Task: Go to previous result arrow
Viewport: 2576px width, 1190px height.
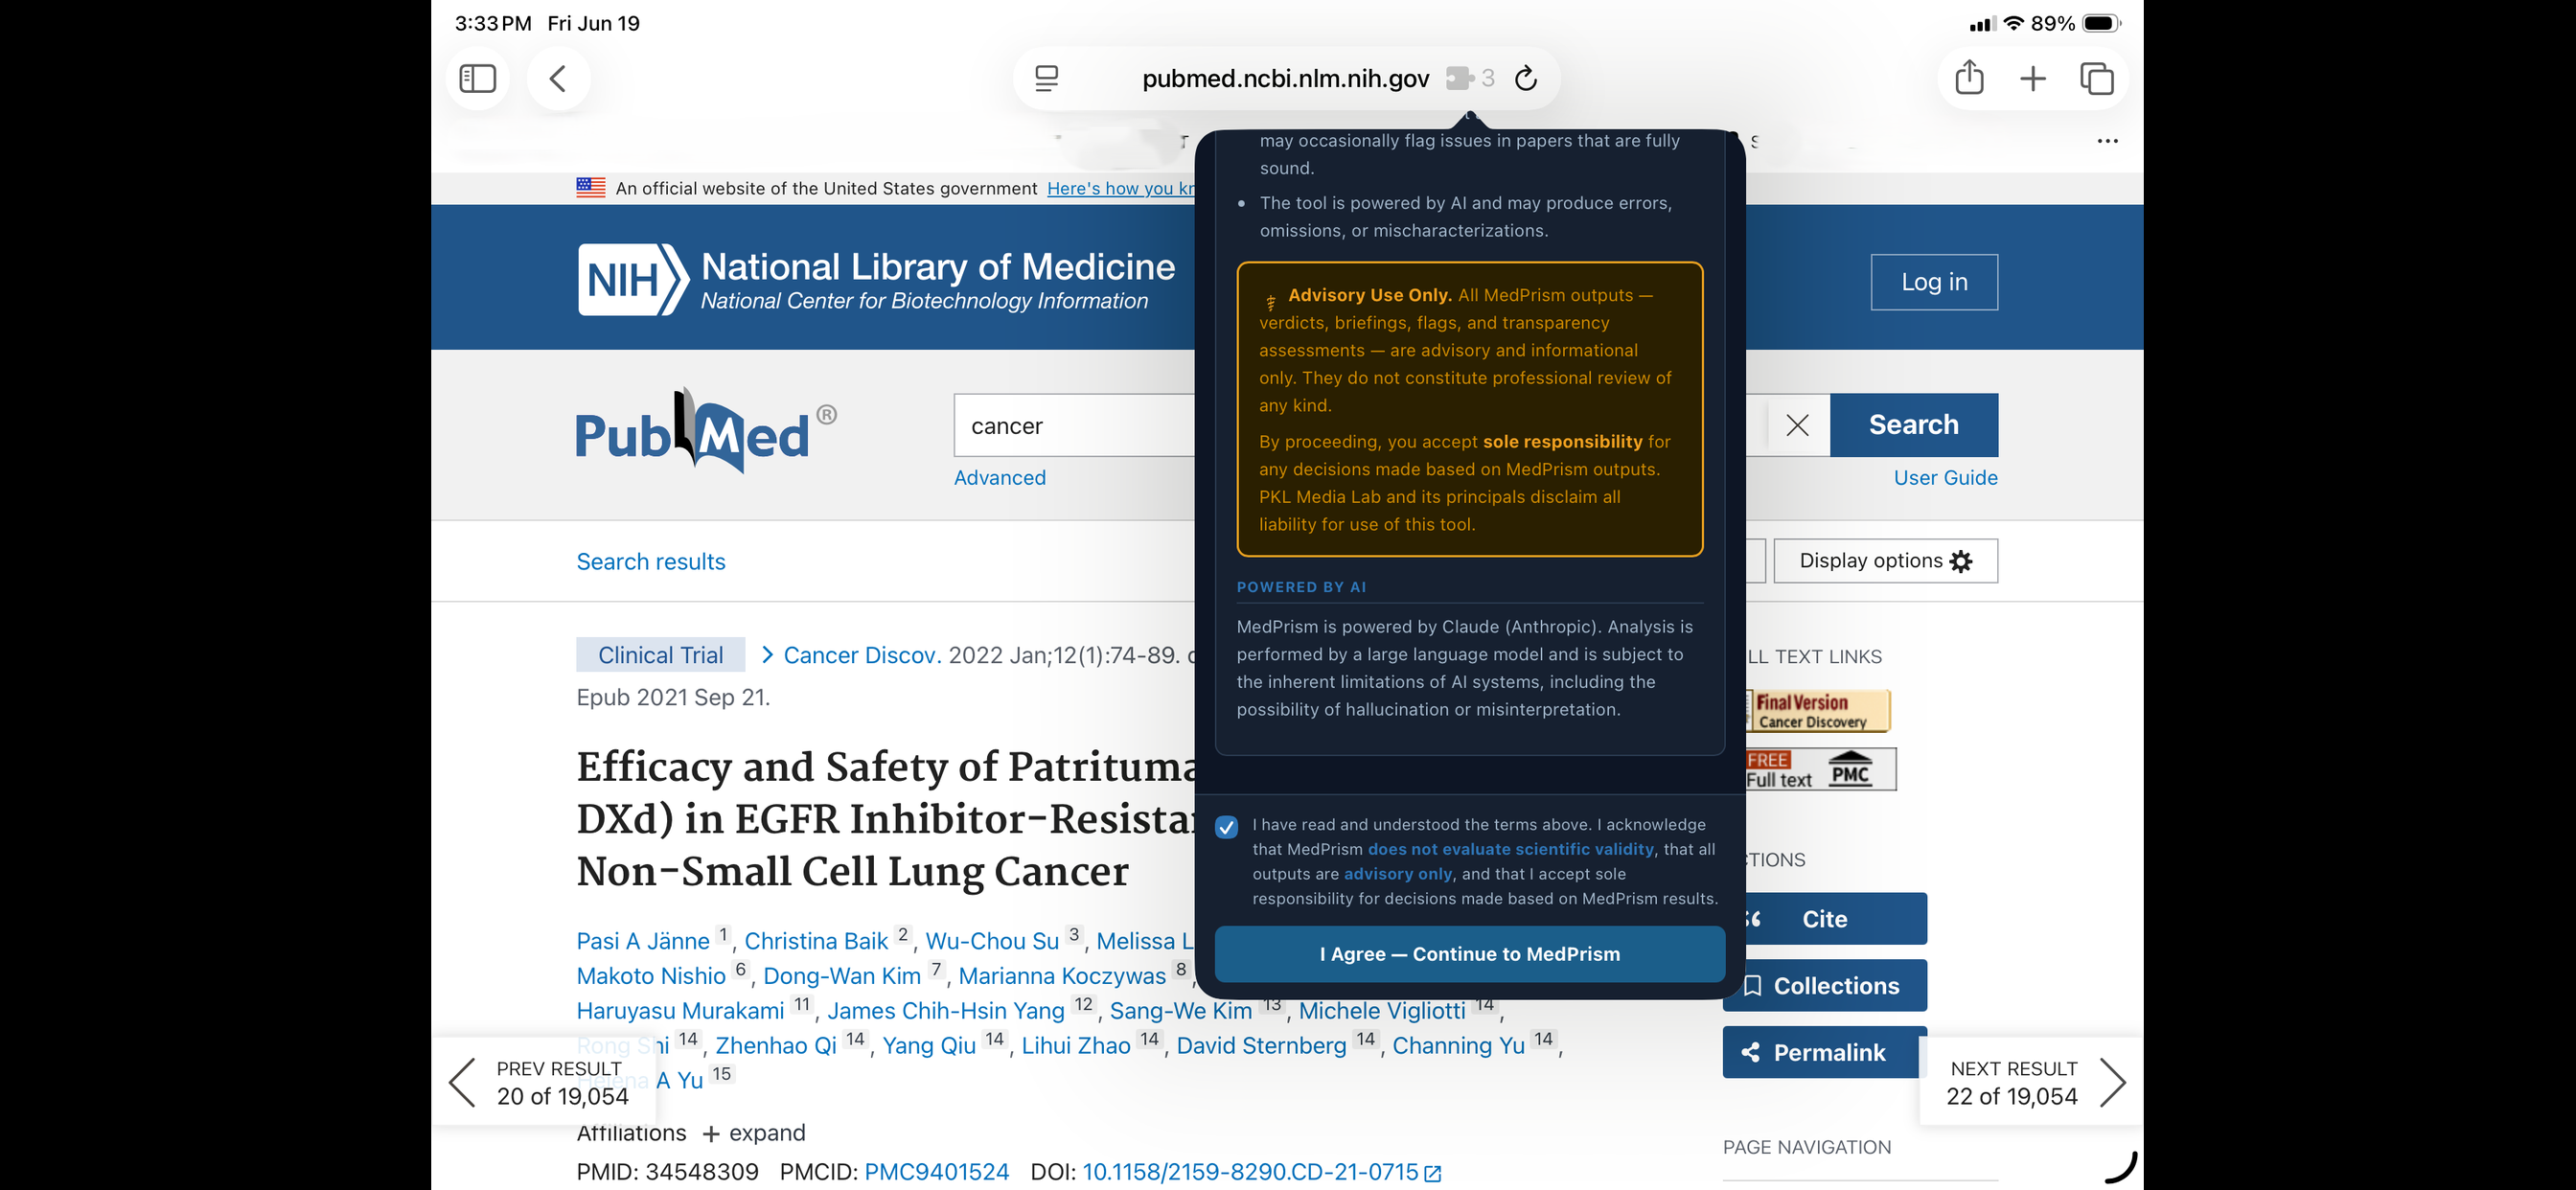Action: [x=462, y=1082]
